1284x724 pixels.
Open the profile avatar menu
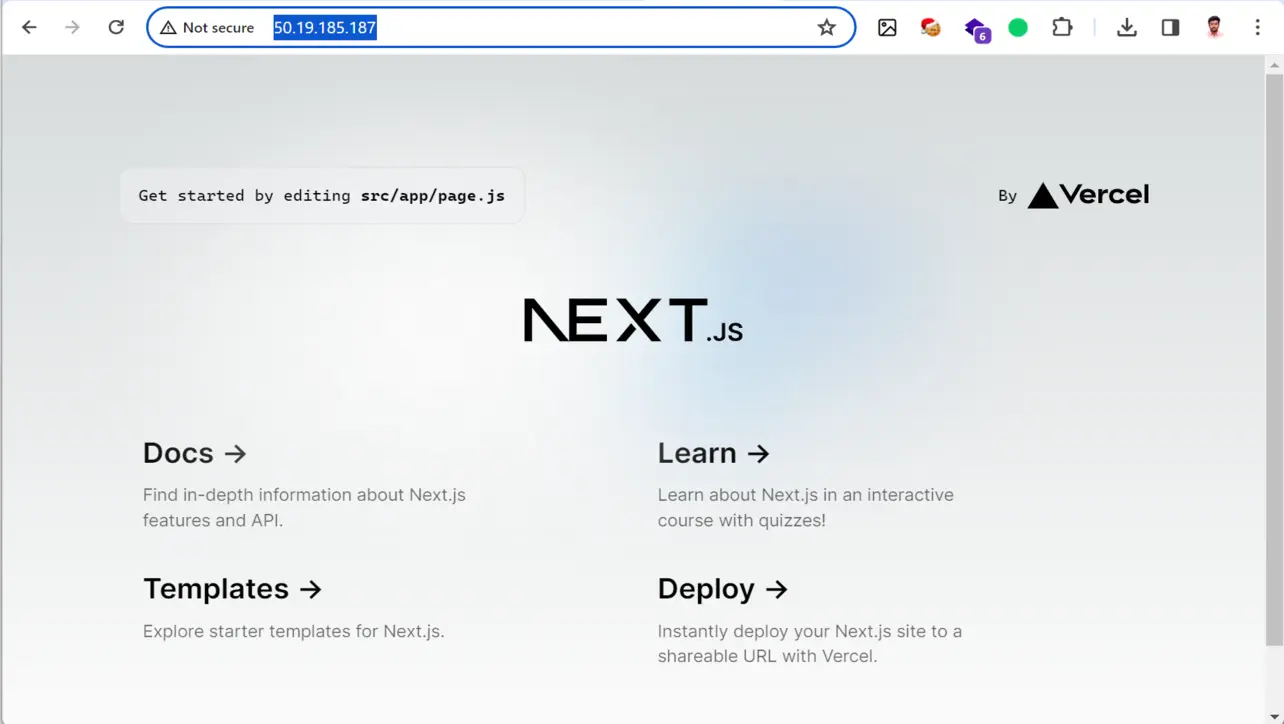pyautogui.click(x=1214, y=28)
